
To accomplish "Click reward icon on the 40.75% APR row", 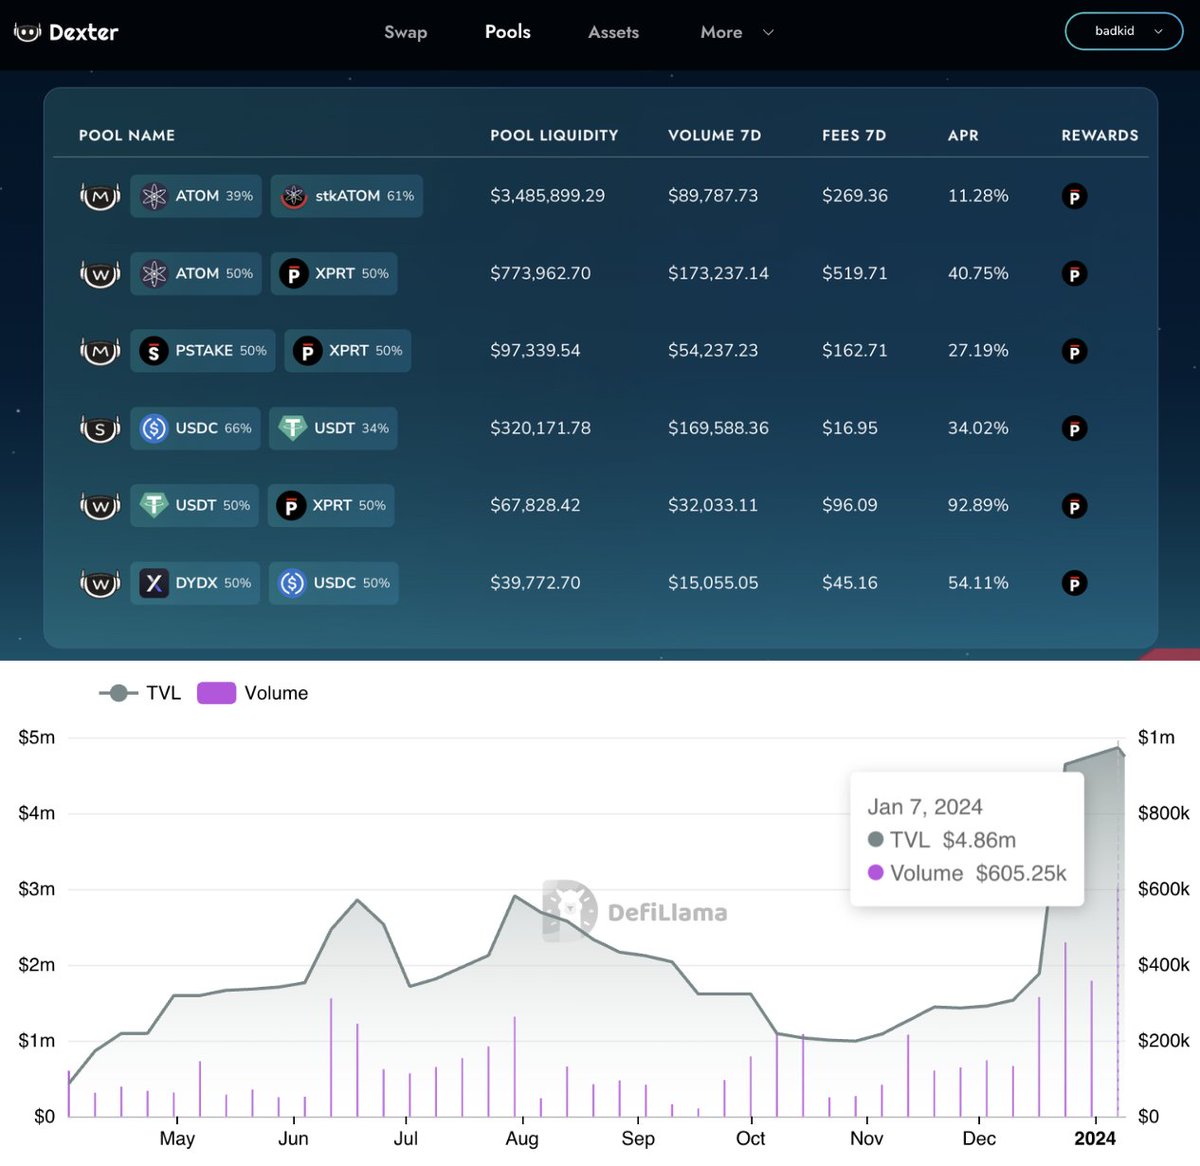I will [1074, 274].
